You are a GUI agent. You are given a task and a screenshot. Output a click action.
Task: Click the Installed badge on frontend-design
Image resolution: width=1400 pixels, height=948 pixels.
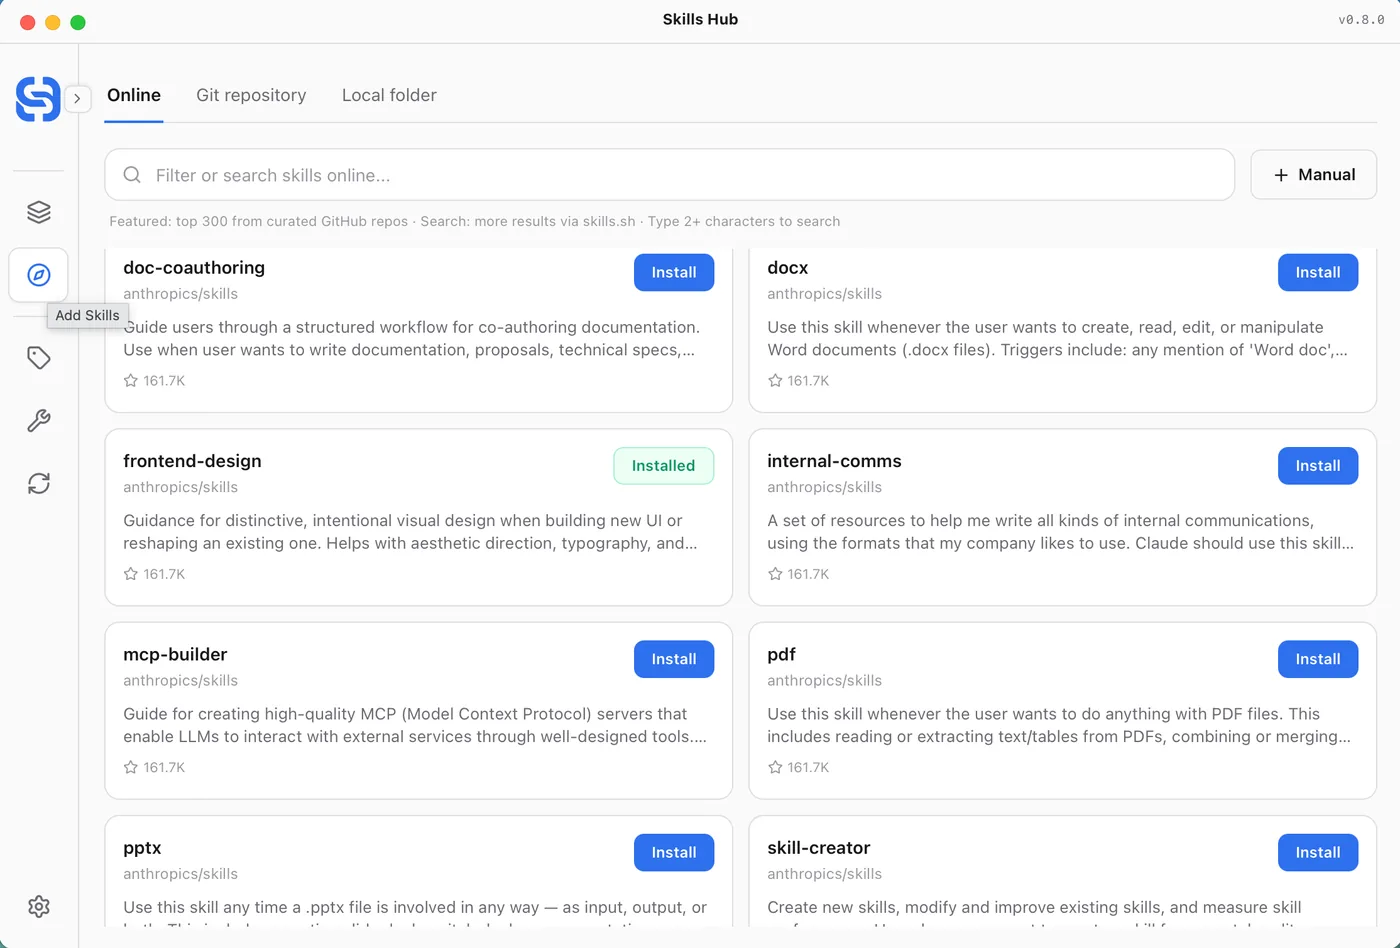663,466
